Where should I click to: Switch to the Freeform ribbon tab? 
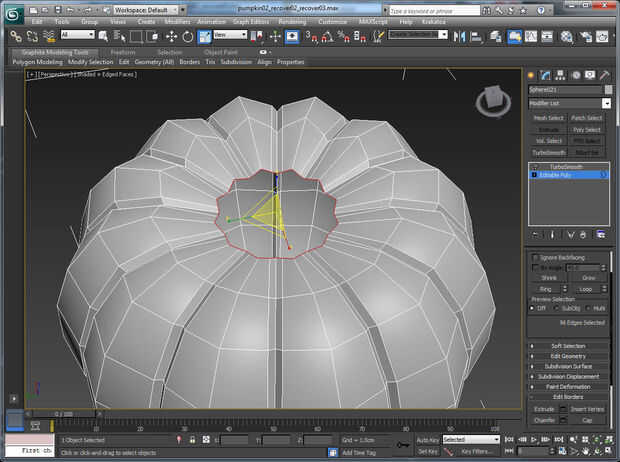pyautogui.click(x=122, y=52)
